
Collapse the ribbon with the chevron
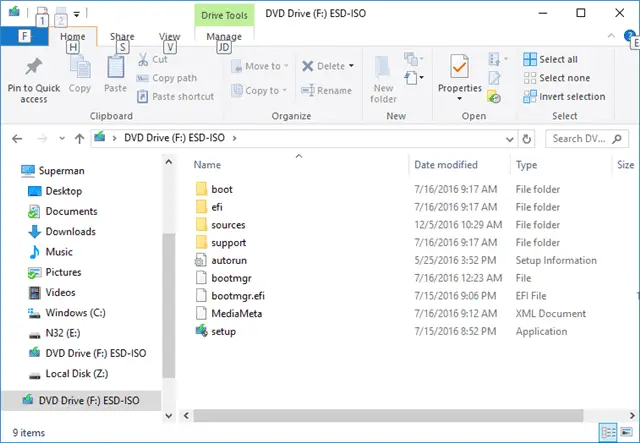pyautogui.click(x=611, y=36)
